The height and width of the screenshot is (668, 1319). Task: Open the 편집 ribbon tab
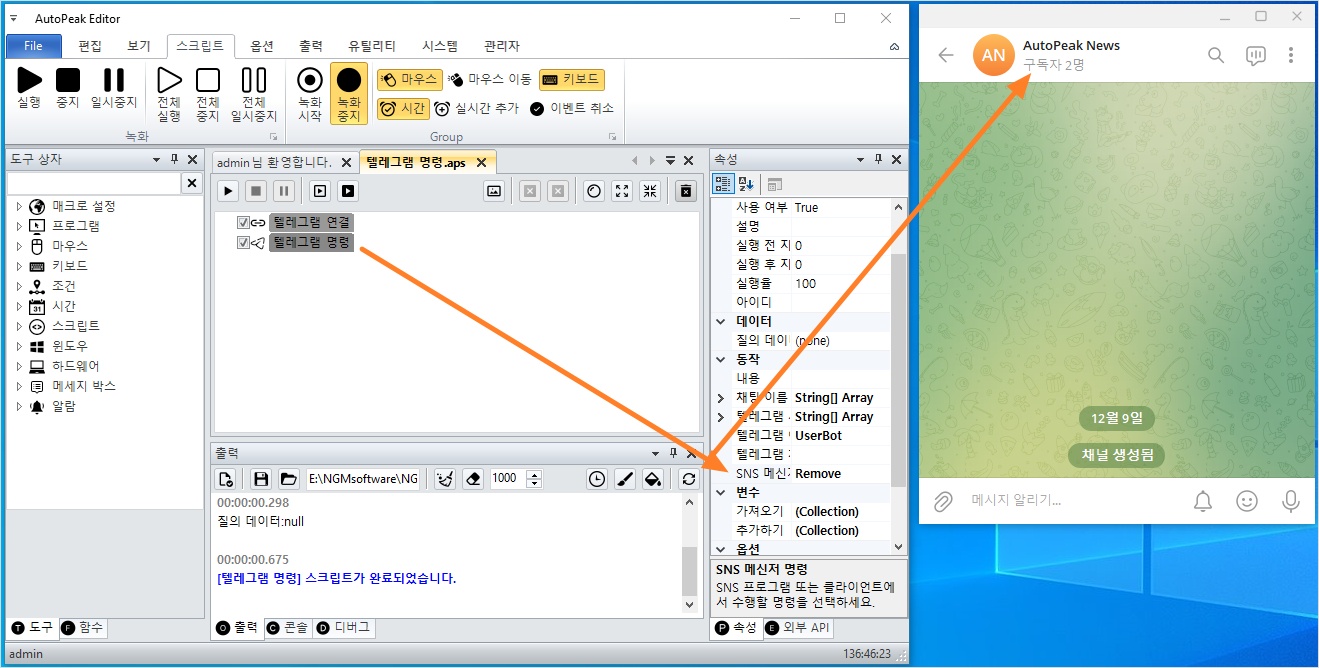90,46
